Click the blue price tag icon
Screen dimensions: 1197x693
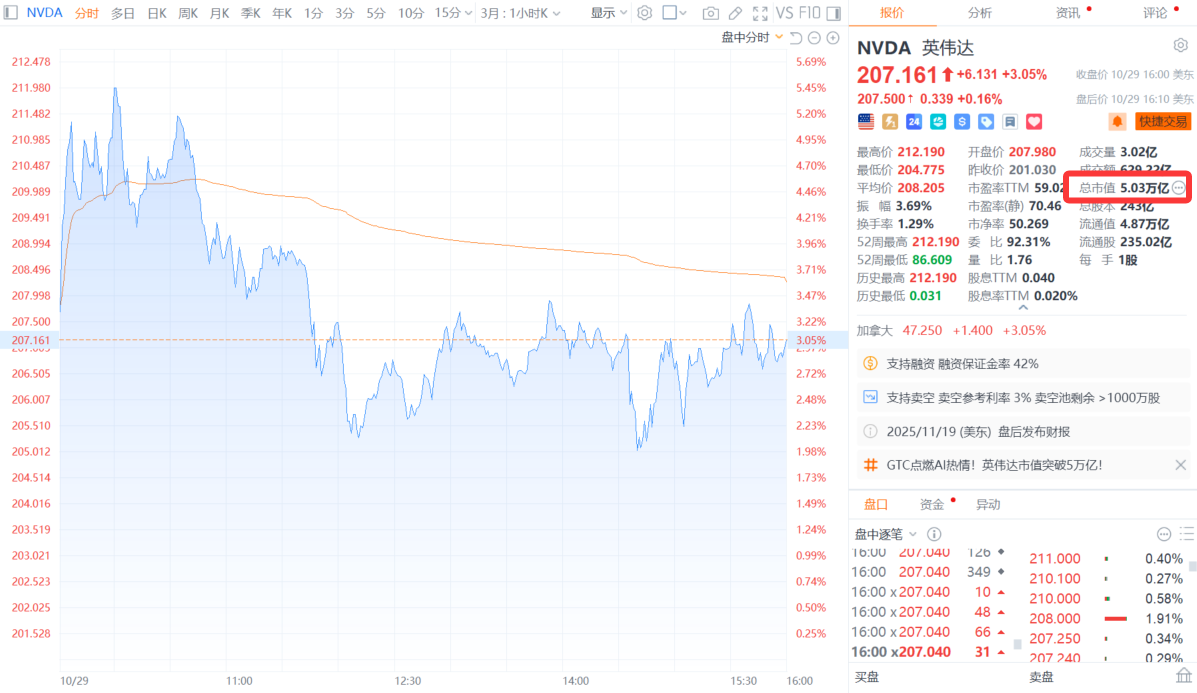(x=986, y=121)
